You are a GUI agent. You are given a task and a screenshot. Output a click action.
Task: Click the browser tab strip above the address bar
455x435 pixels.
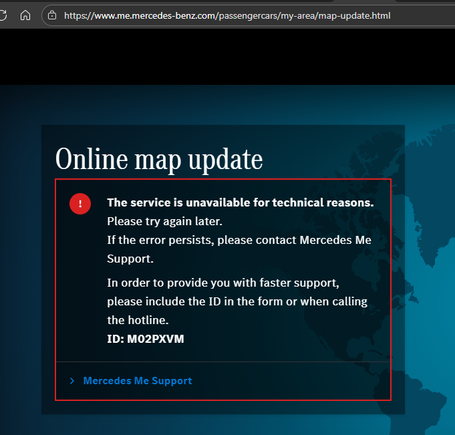point(227,1)
